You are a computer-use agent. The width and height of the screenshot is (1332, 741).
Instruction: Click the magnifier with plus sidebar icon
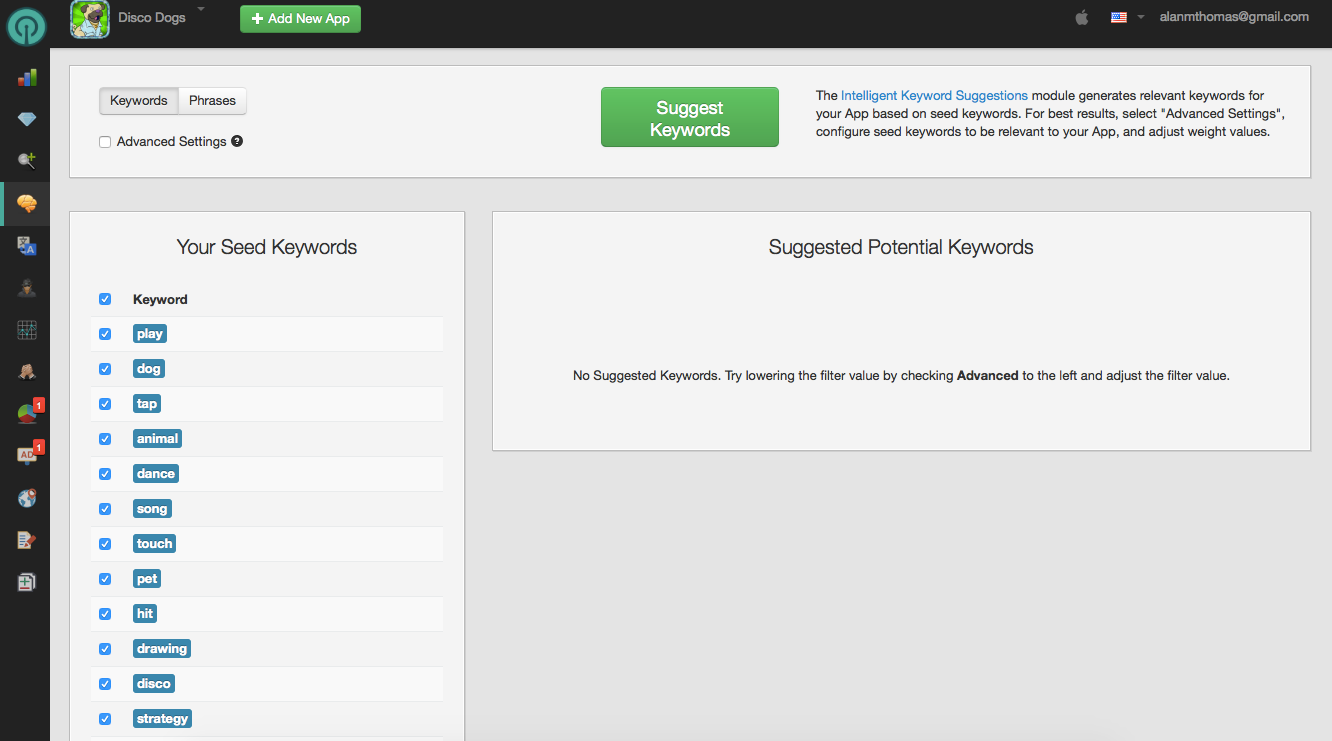pyautogui.click(x=27, y=161)
